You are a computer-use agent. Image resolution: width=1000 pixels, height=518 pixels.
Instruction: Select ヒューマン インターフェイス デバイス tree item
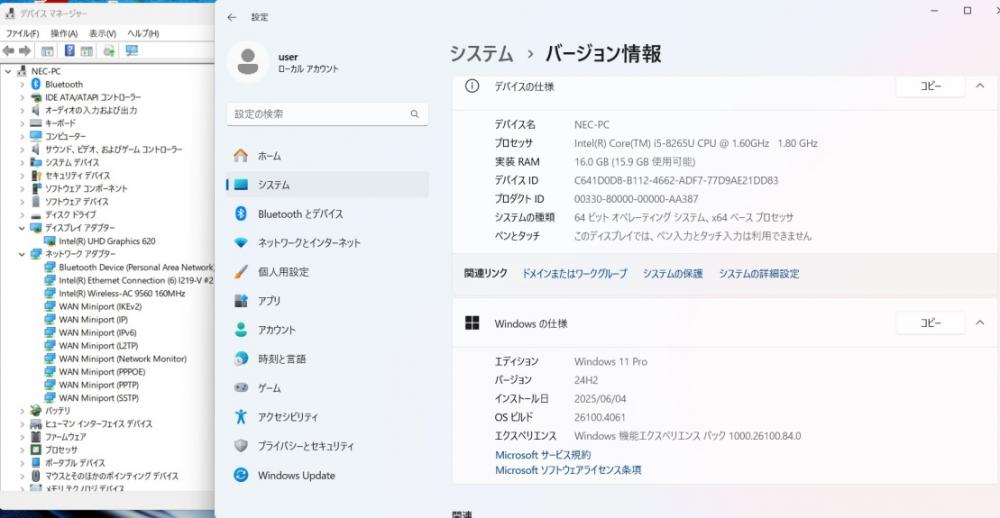pyautogui.click(x=98, y=424)
